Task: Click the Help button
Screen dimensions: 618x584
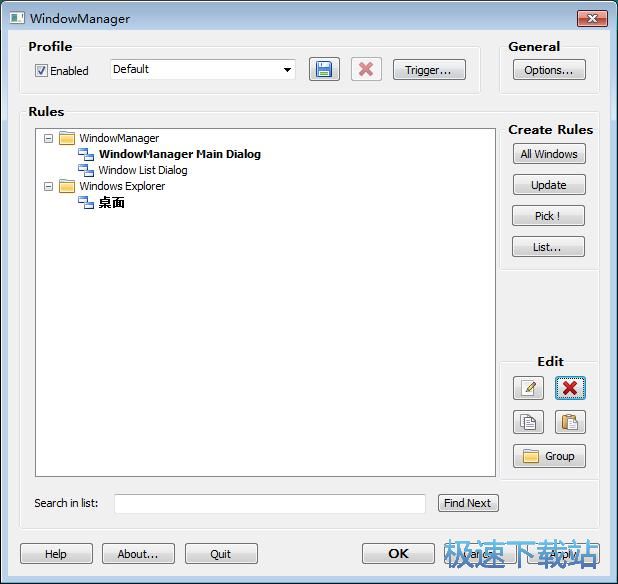Action: pos(56,554)
